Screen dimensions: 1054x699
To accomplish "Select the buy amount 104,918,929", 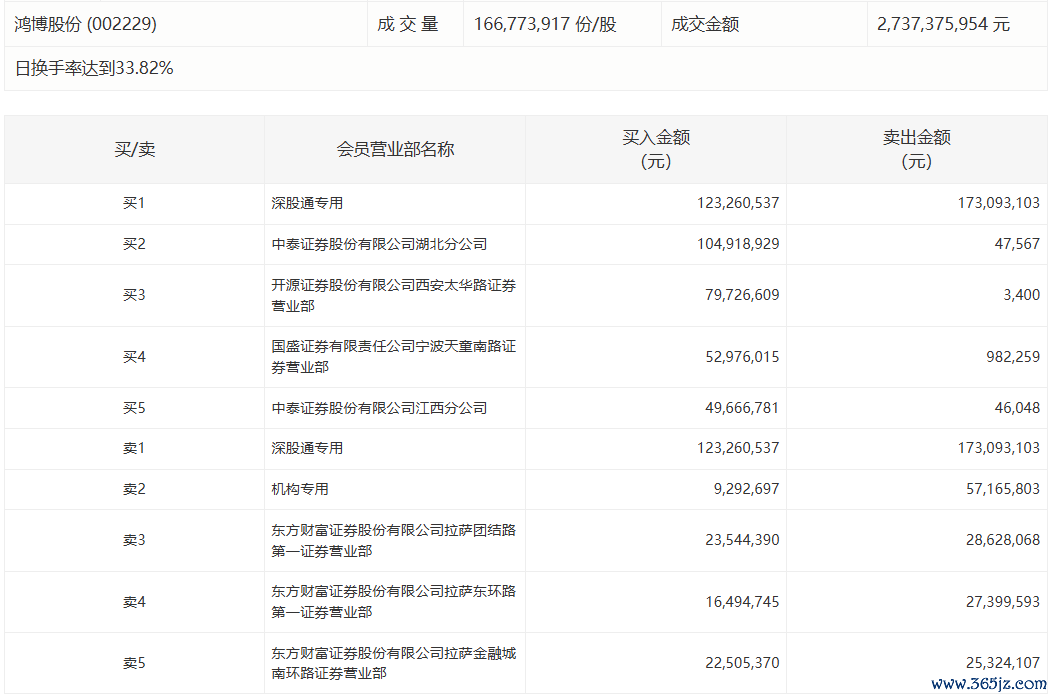I will [738, 244].
